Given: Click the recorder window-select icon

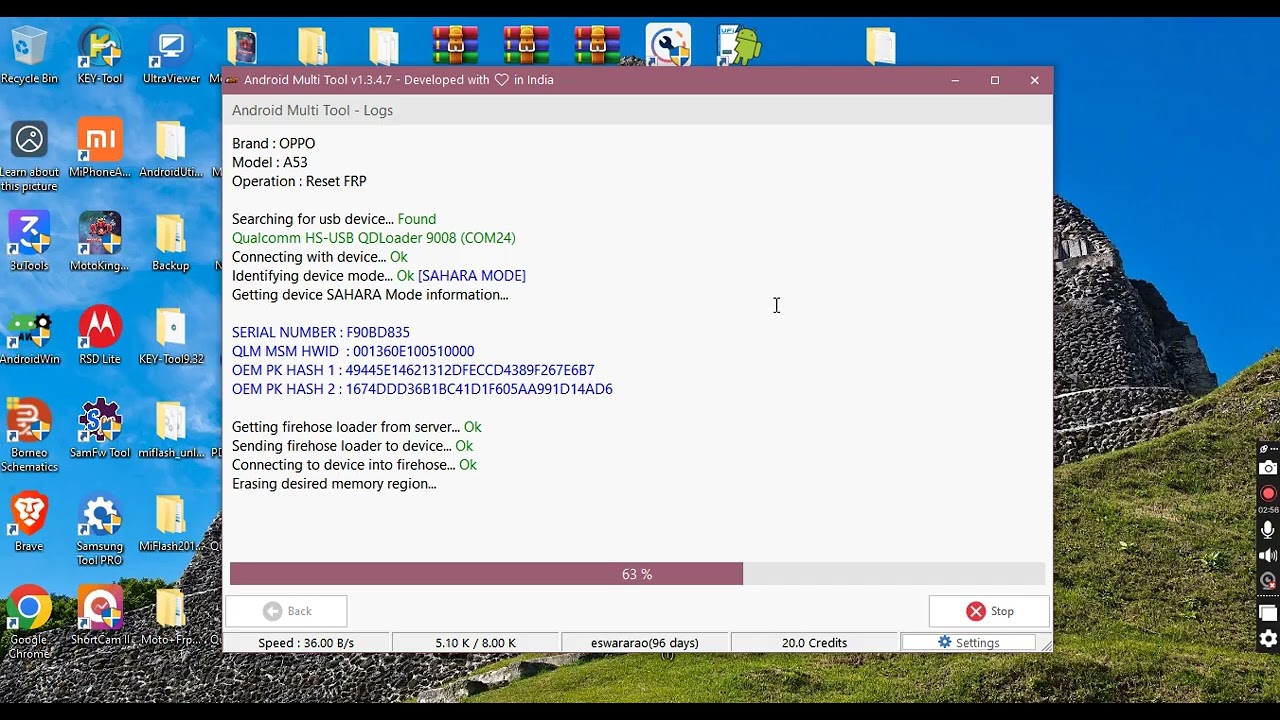Looking at the screenshot, I should (1268, 613).
